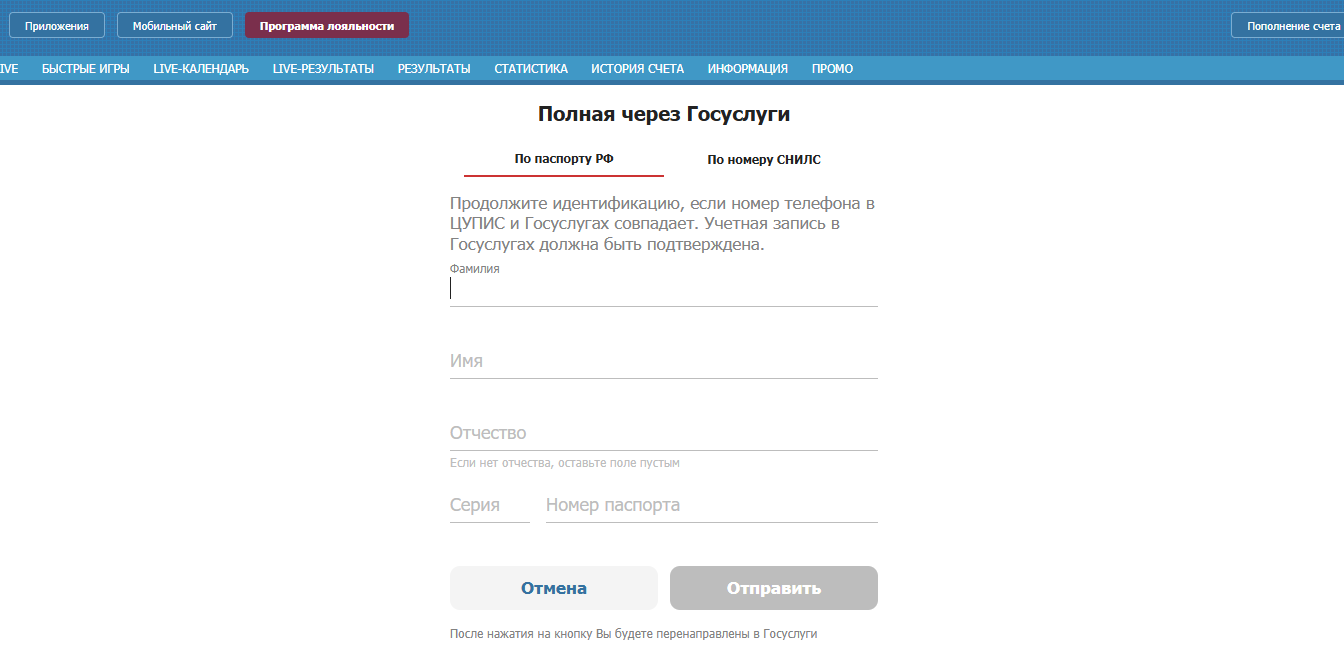The image size is (1344, 648).
Task: Focus the Фамилия input field
Action: coord(664,289)
